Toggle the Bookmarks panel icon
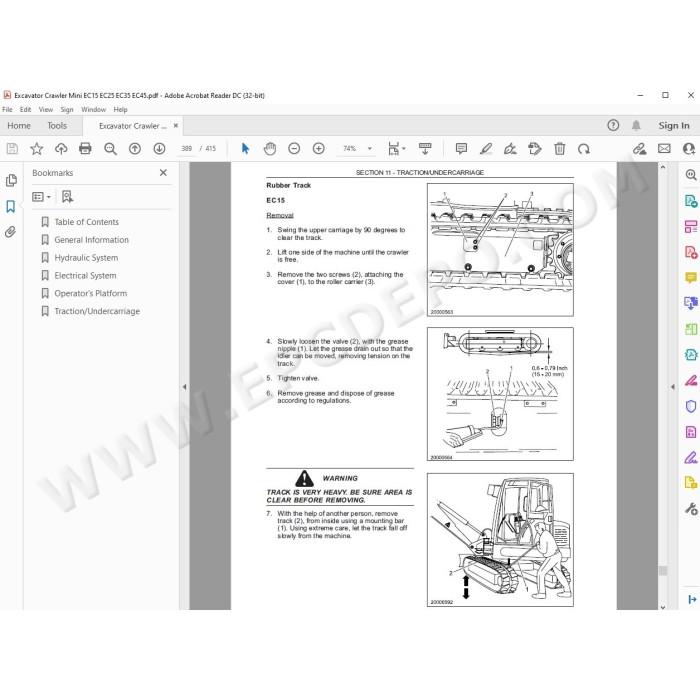Image resolution: width=700 pixels, height=700 pixels. click(x=11, y=206)
